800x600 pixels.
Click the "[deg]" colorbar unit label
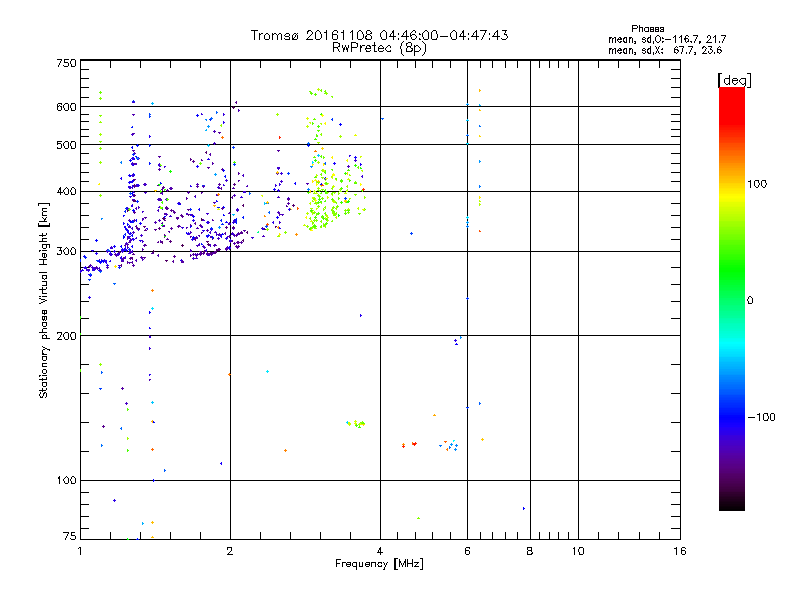pyautogui.click(x=734, y=80)
